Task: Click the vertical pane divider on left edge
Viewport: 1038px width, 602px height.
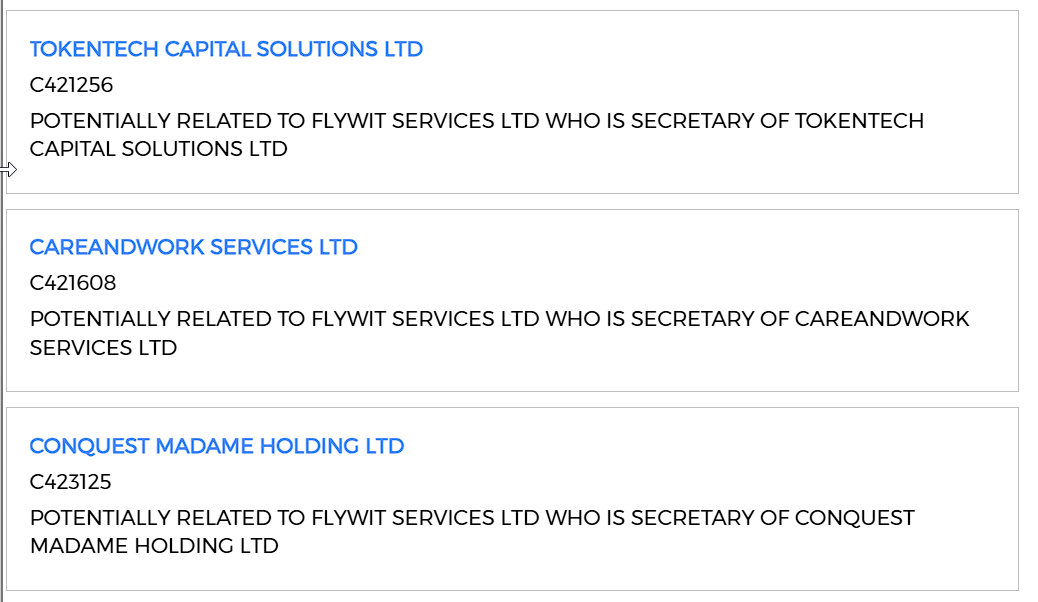Action: coord(4,300)
